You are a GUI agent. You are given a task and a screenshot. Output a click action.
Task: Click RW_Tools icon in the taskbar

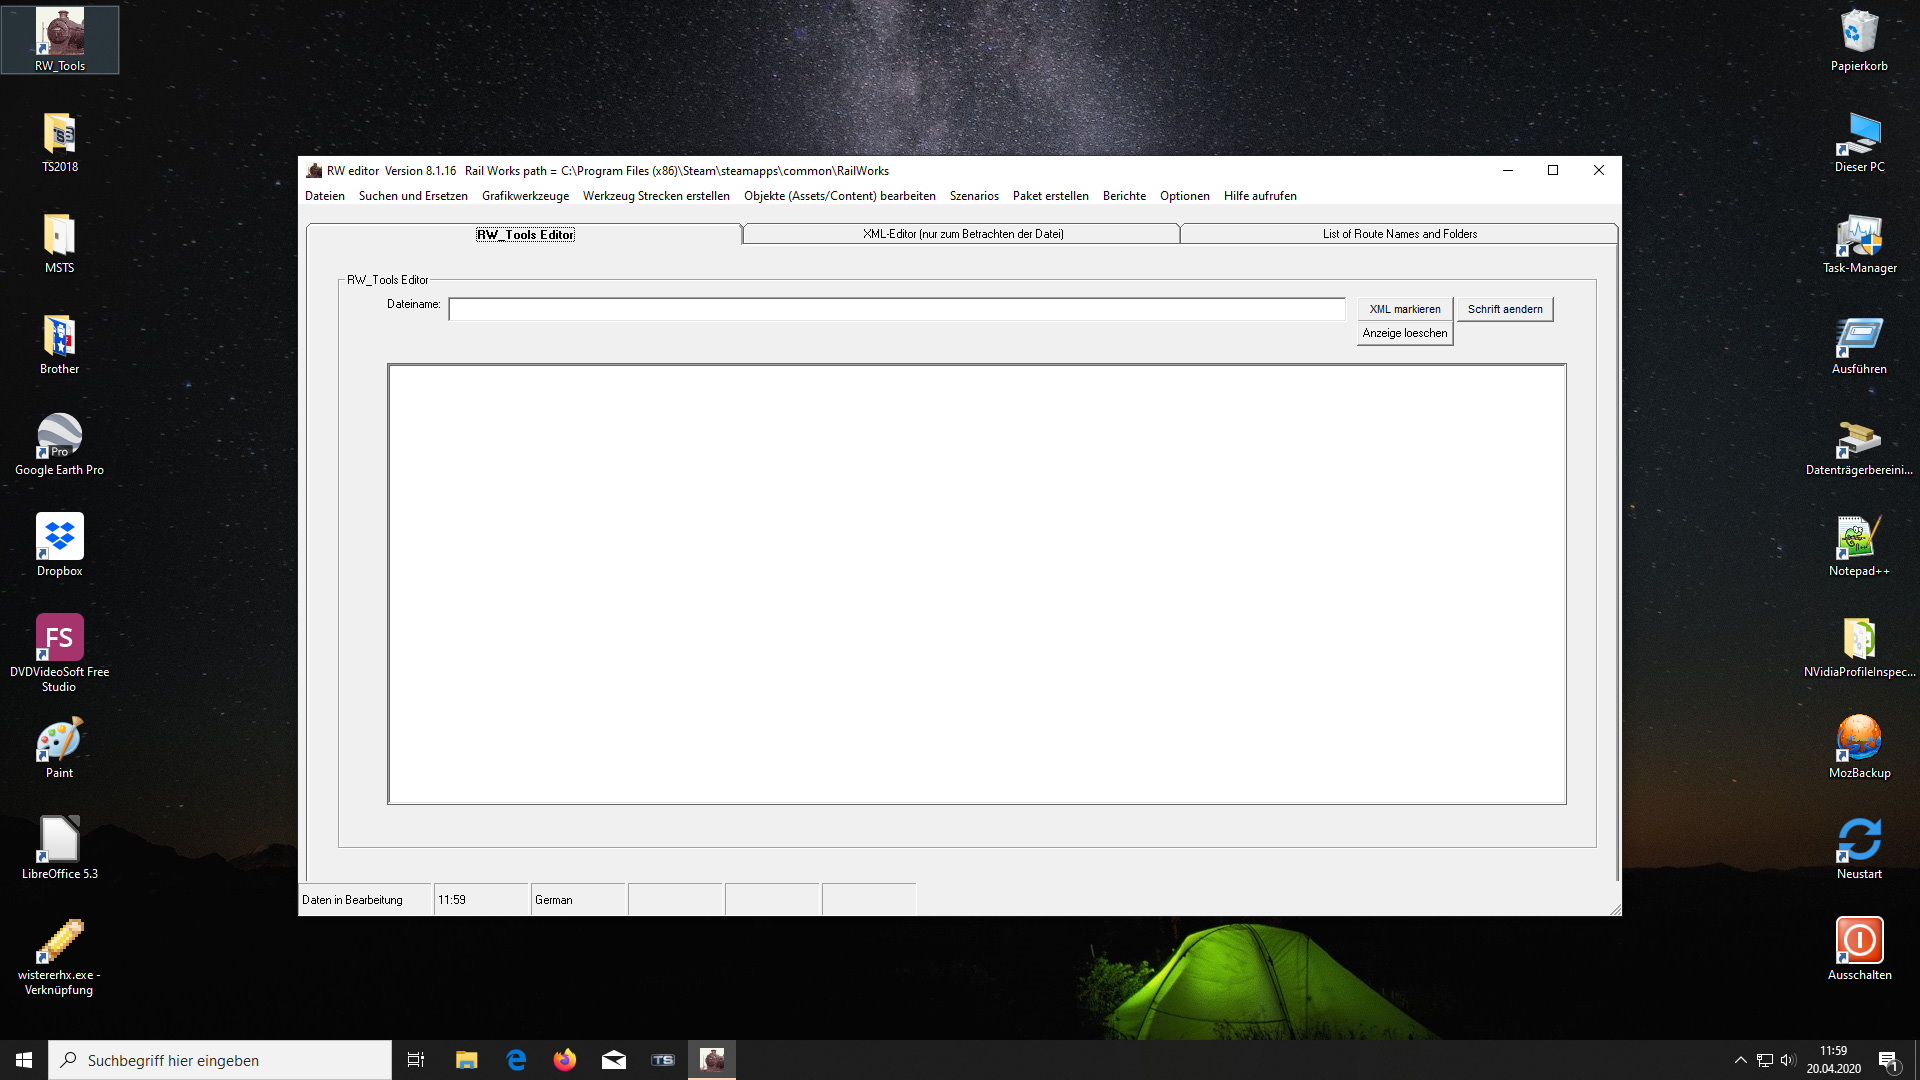point(712,1060)
